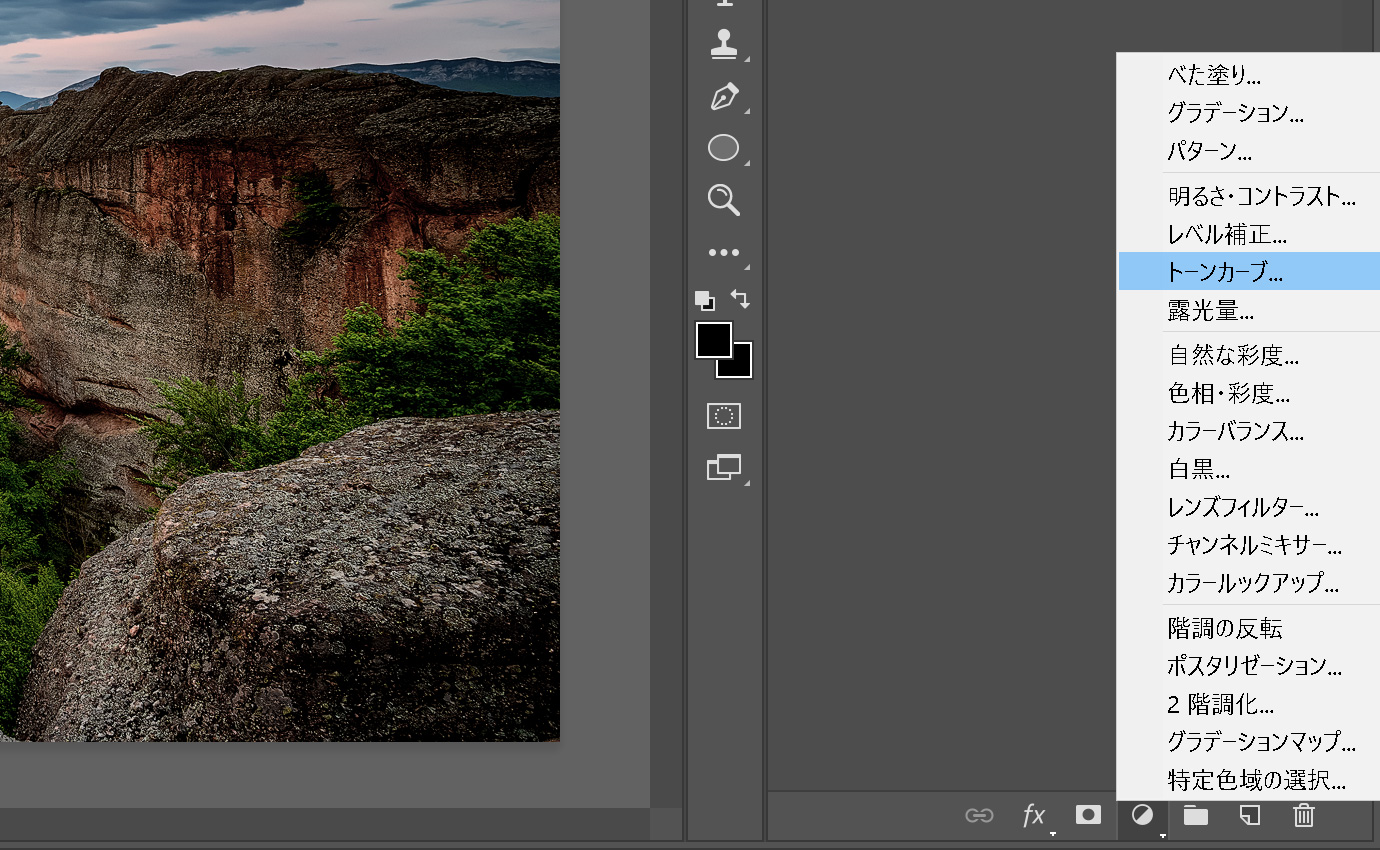Screen dimensions: 1380x850
Task: Select the Clone Stamp tool
Action: pos(723,43)
